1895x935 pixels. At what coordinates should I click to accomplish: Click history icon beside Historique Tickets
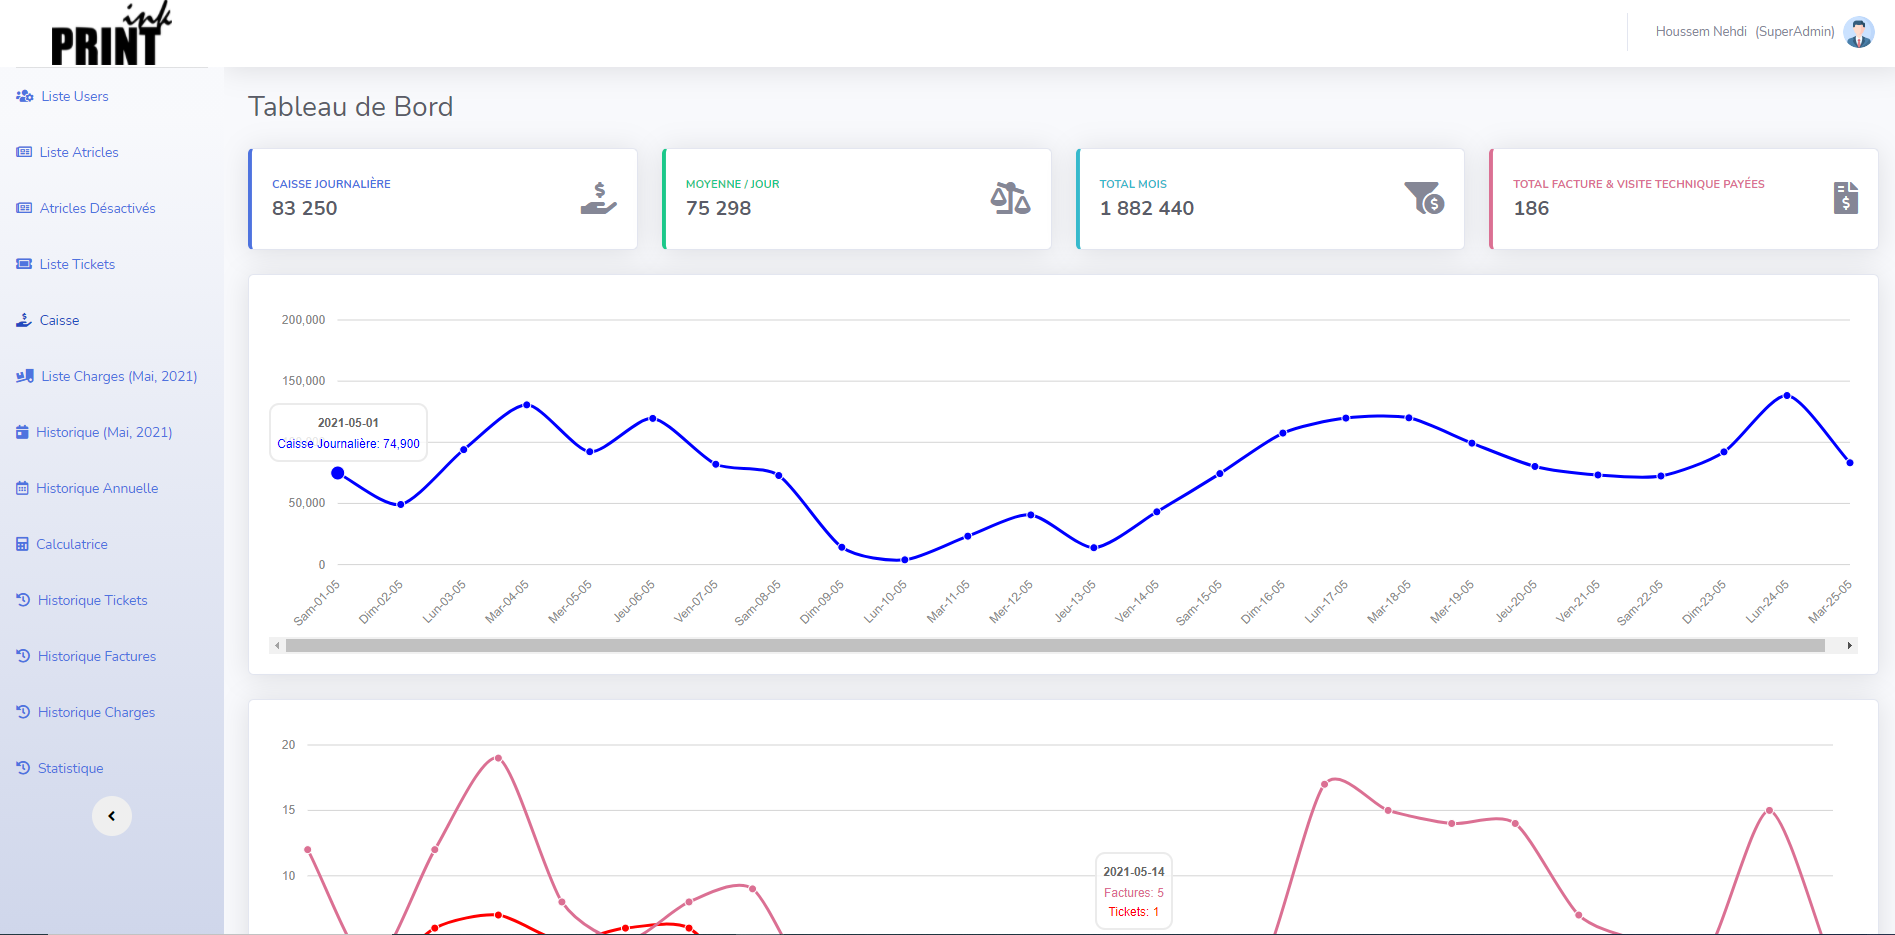[x=23, y=600]
